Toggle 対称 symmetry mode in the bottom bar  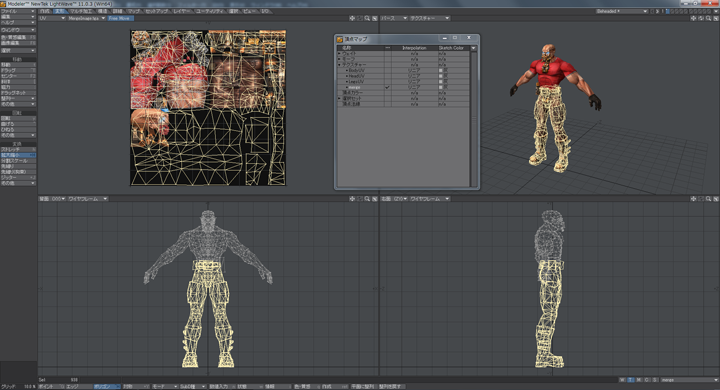point(135,387)
